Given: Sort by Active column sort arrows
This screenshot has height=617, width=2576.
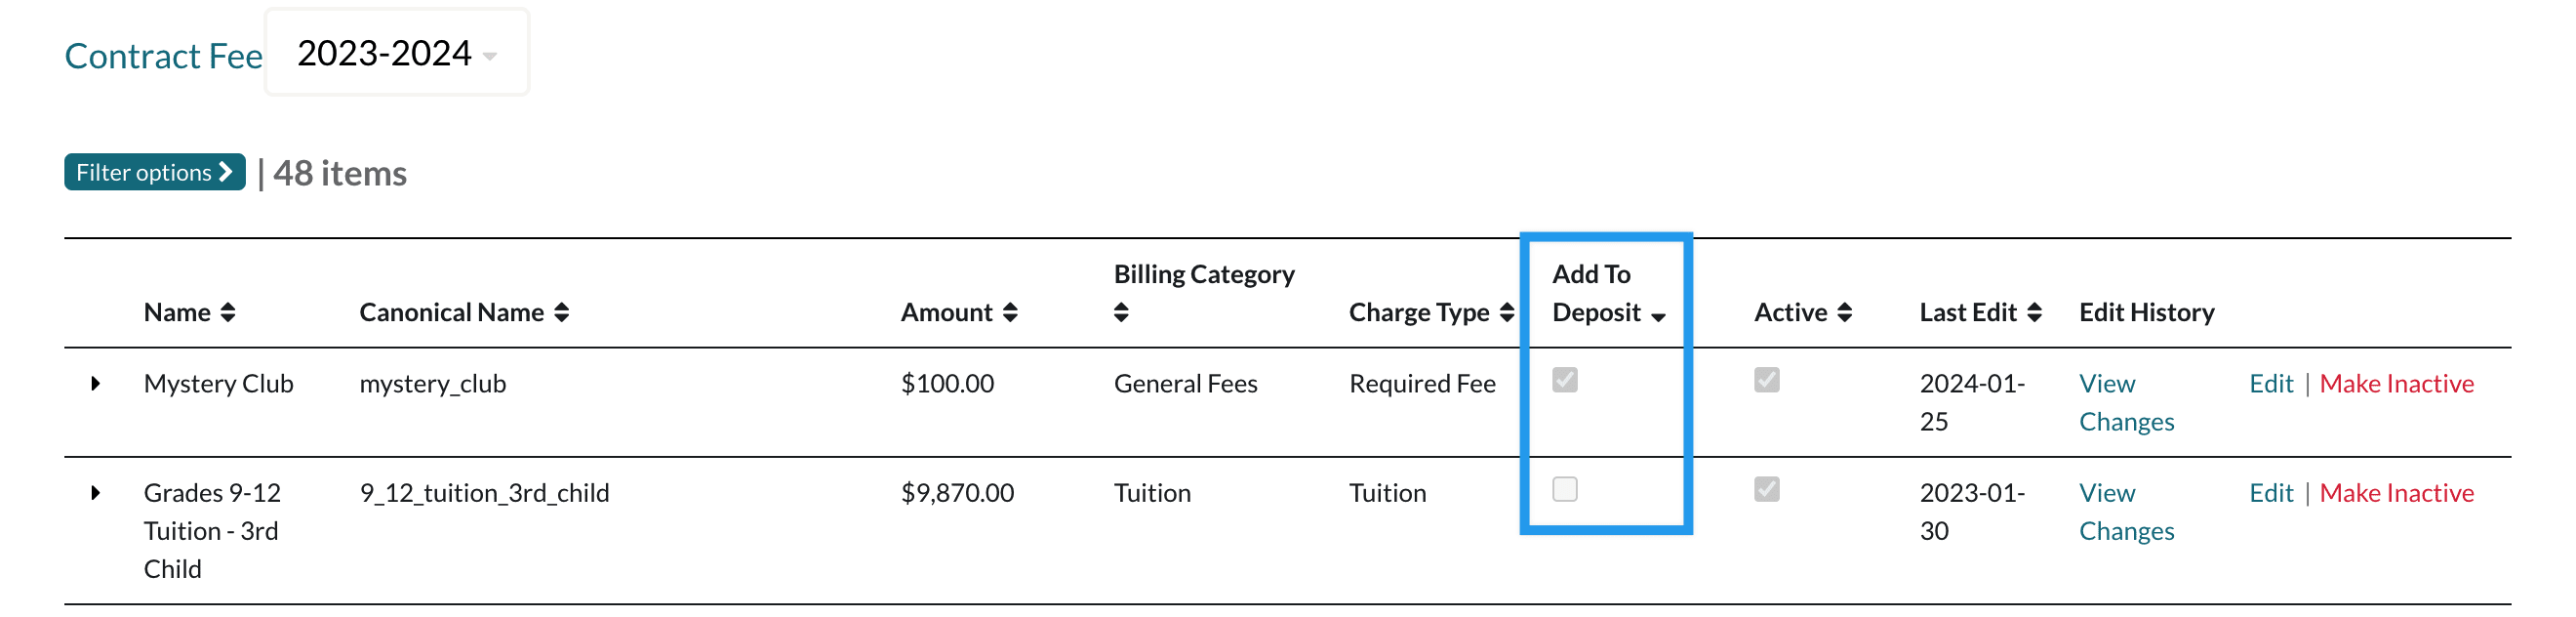Looking at the screenshot, I should [1845, 313].
